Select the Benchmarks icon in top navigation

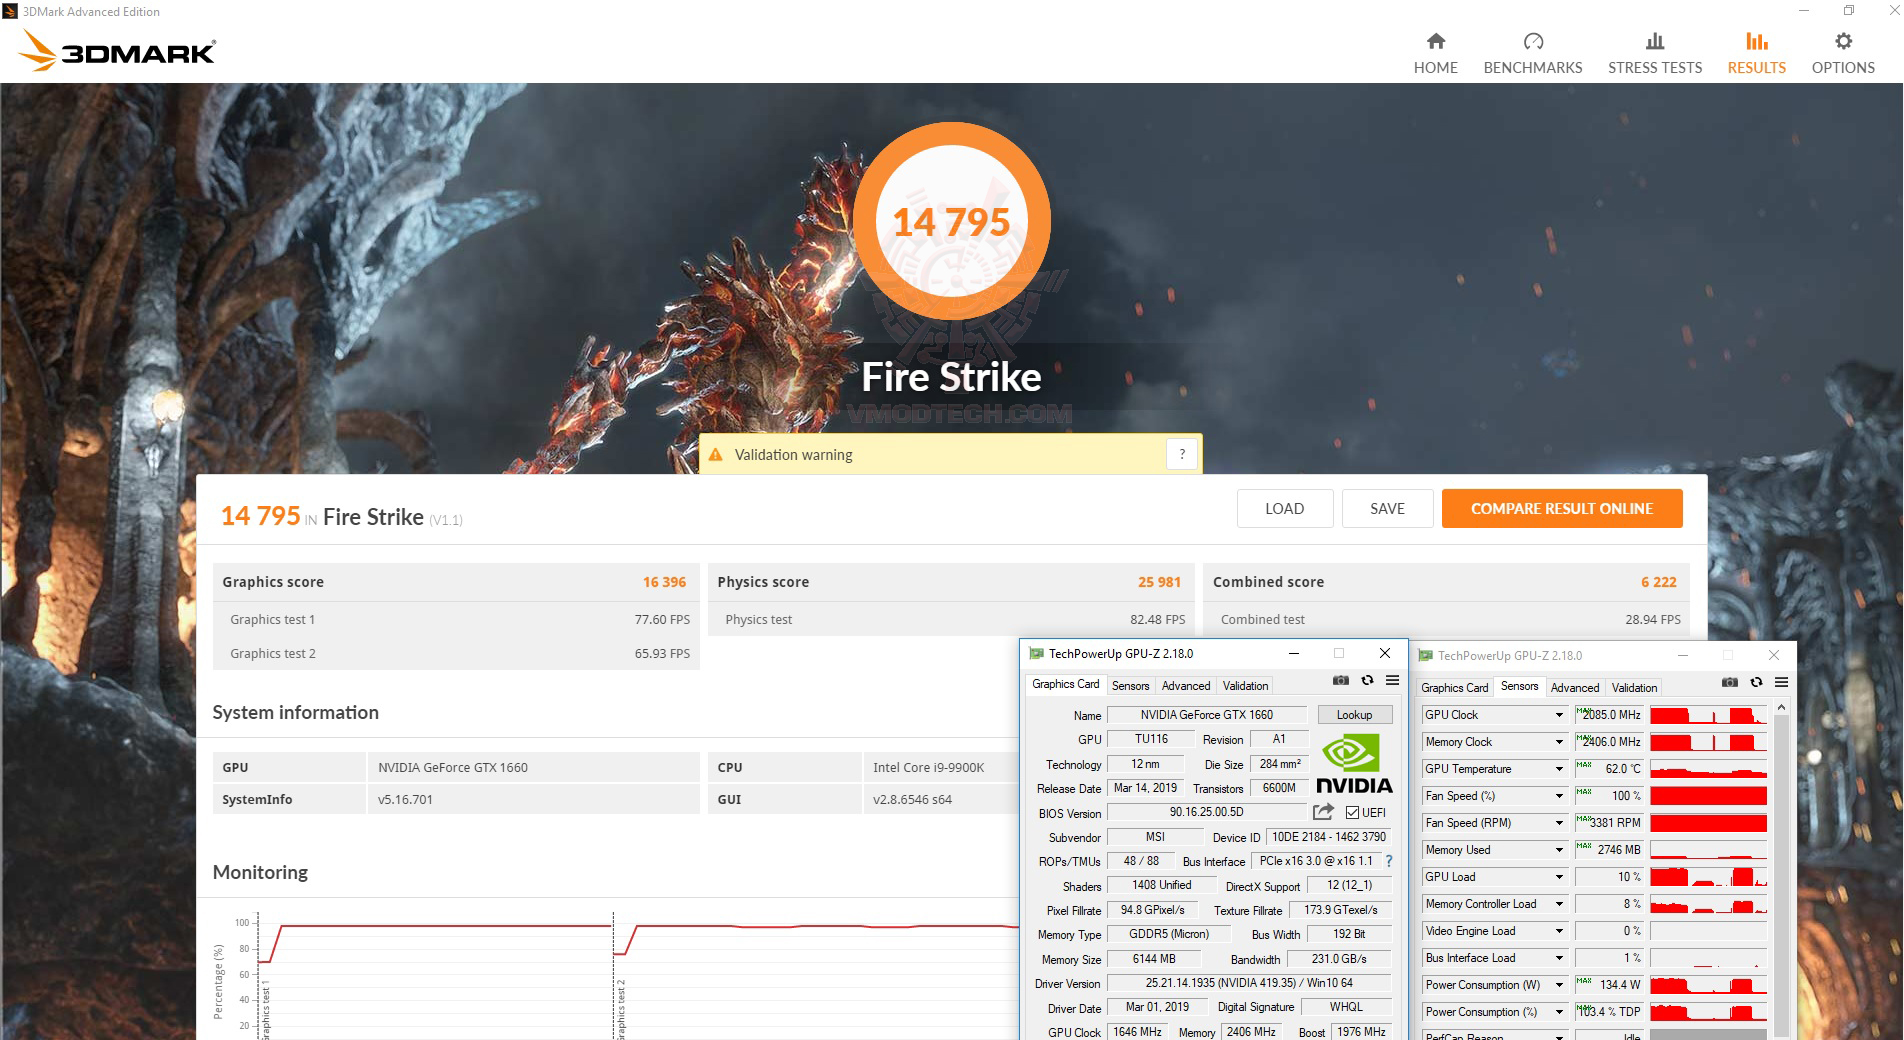point(1532,48)
